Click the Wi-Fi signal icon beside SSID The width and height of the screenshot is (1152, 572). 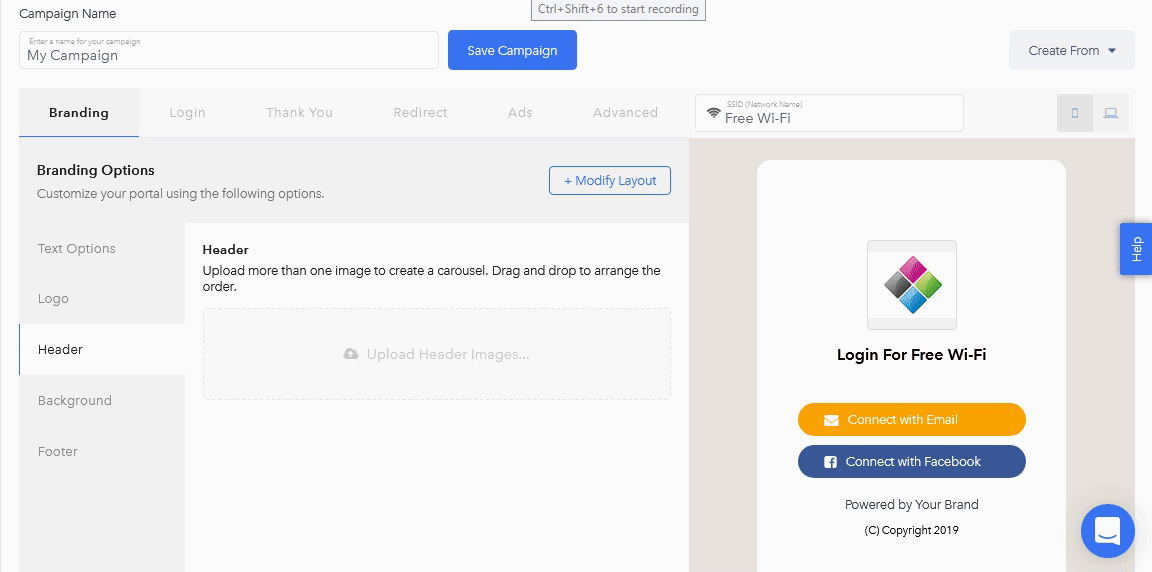point(713,113)
